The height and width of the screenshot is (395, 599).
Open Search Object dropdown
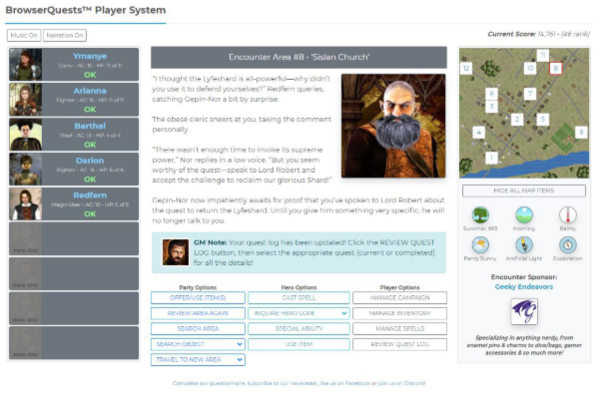coord(198,344)
